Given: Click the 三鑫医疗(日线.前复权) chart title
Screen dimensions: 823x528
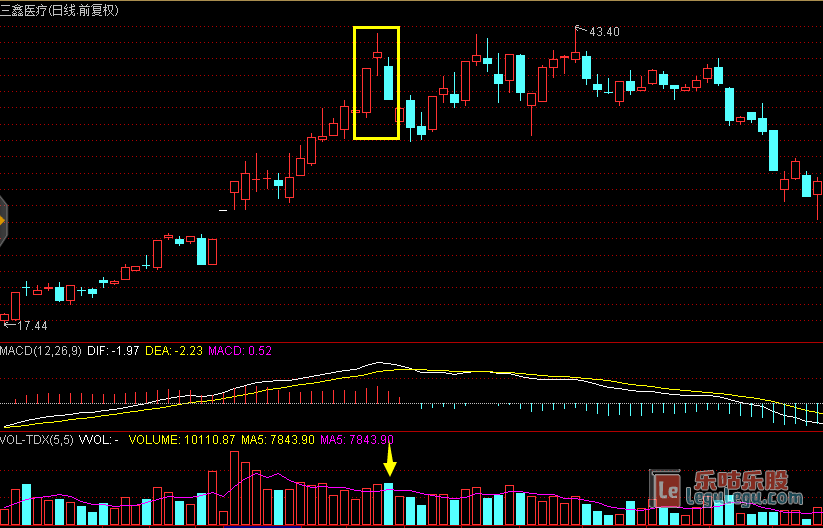Looking at the screenshot, I should click(59, 10).
